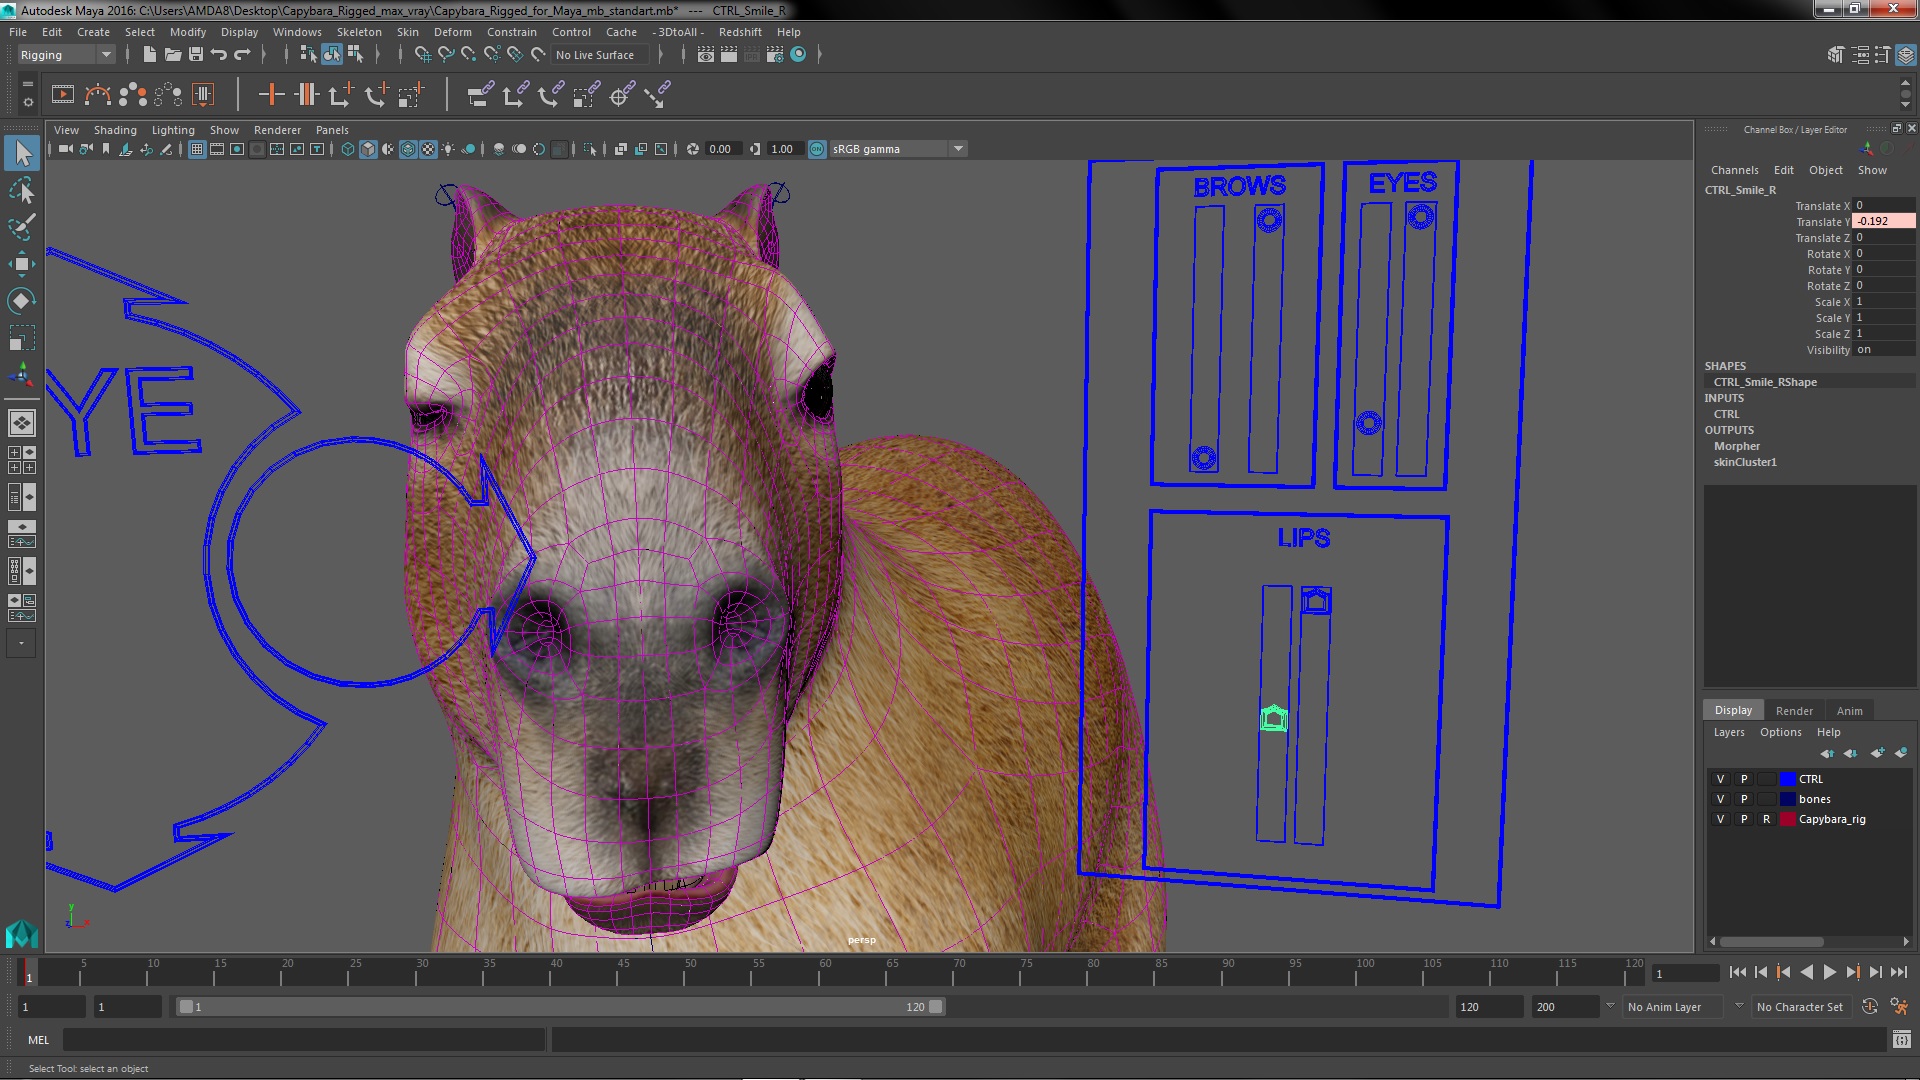
Task: Toggle wireframe on shaded in viewport
Action: [408, 149]
